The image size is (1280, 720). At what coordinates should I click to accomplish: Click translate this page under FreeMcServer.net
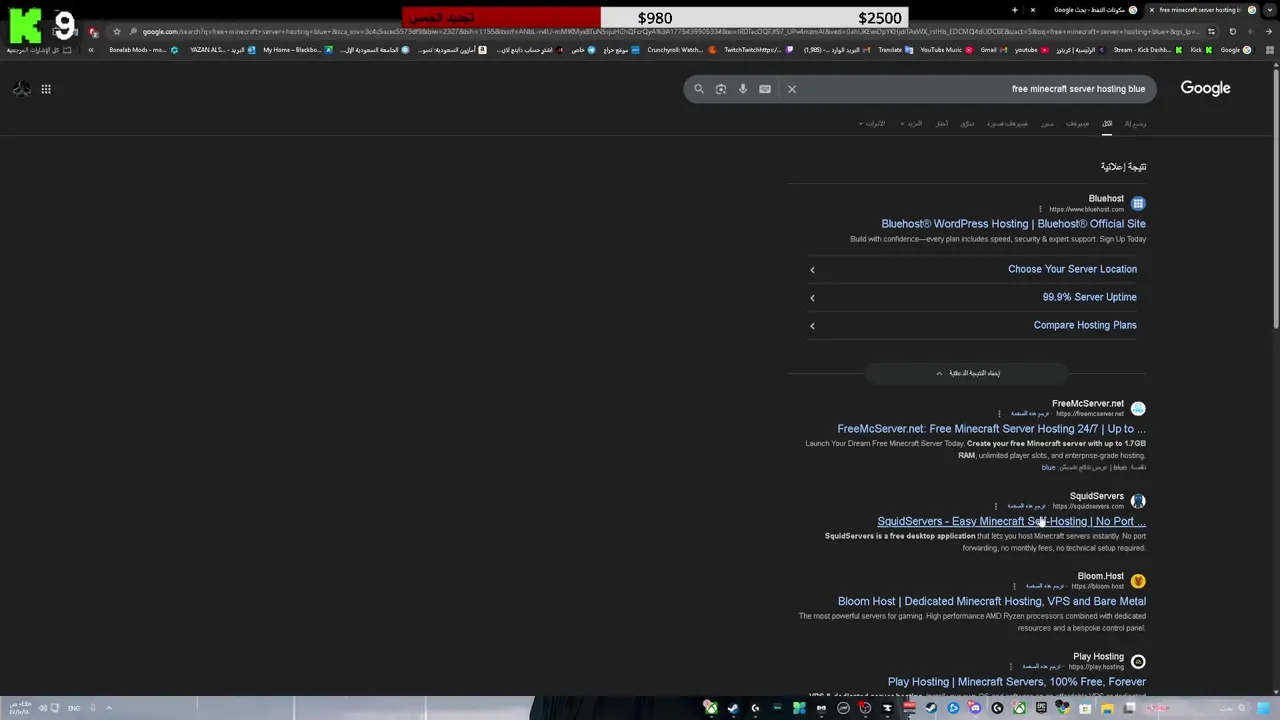(1030, 414)
